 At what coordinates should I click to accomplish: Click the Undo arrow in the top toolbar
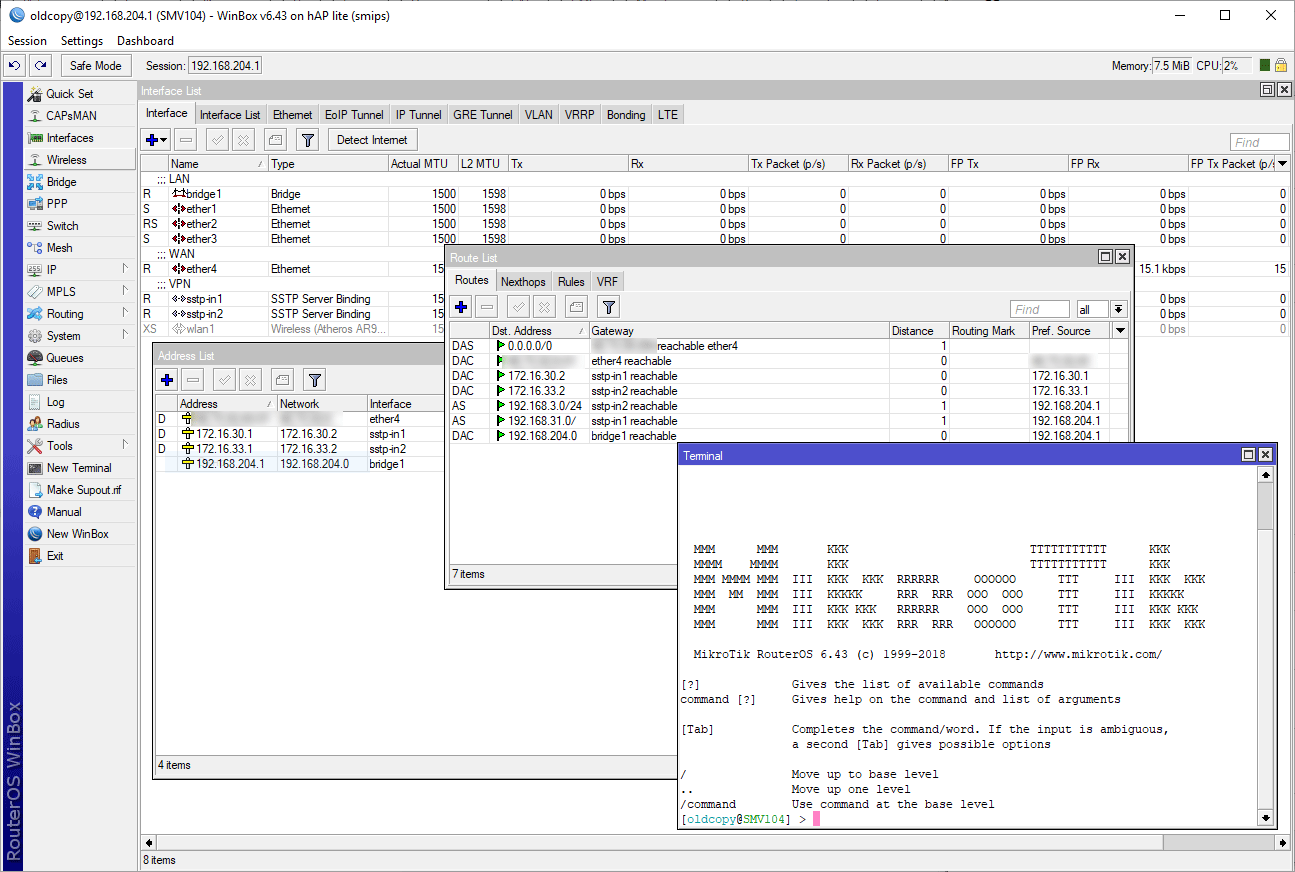[14, 66]
